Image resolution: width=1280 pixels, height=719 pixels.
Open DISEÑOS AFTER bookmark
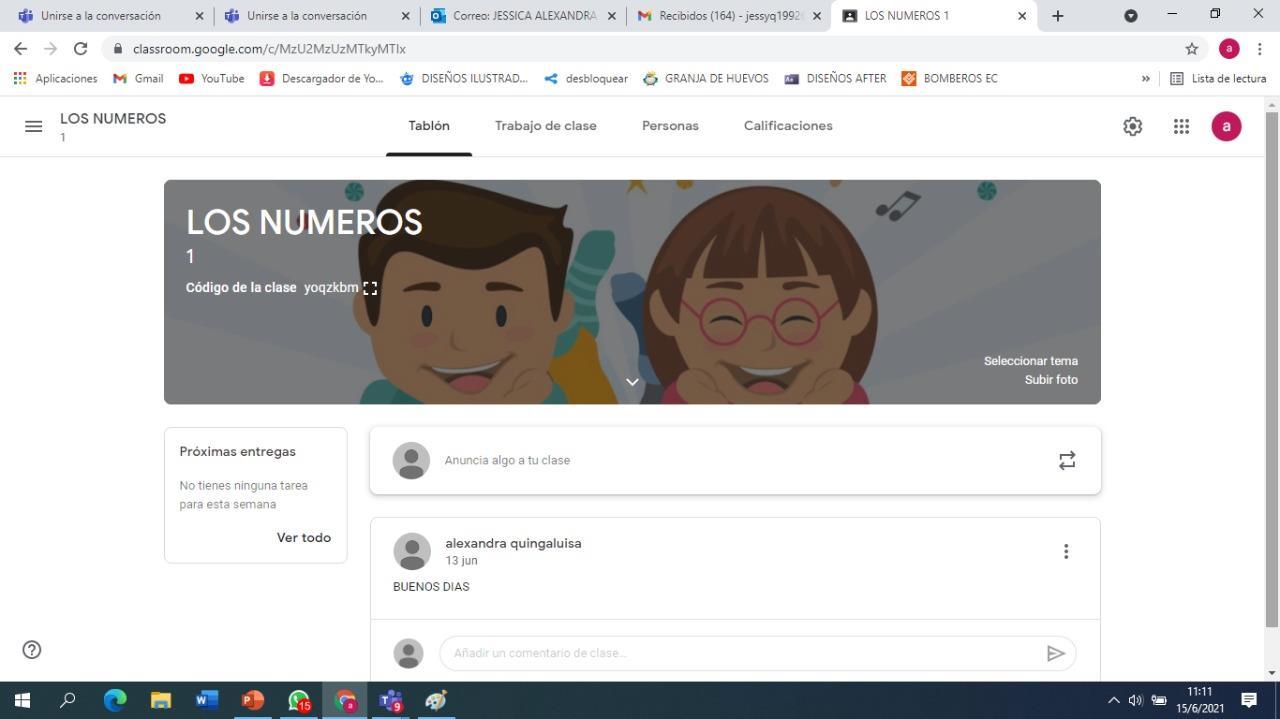835,78
